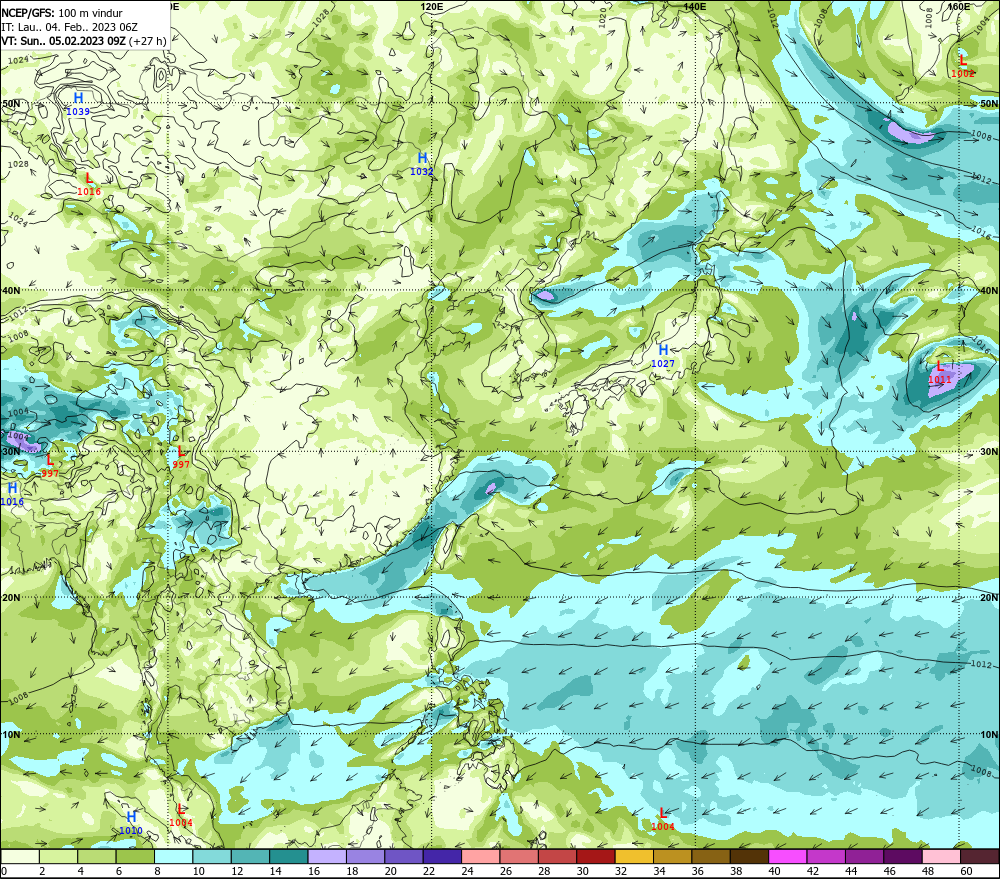Pick the pale yellow 0–2 legend swatch
This screenshot has width=1000, height=879.
pos(20,856)
